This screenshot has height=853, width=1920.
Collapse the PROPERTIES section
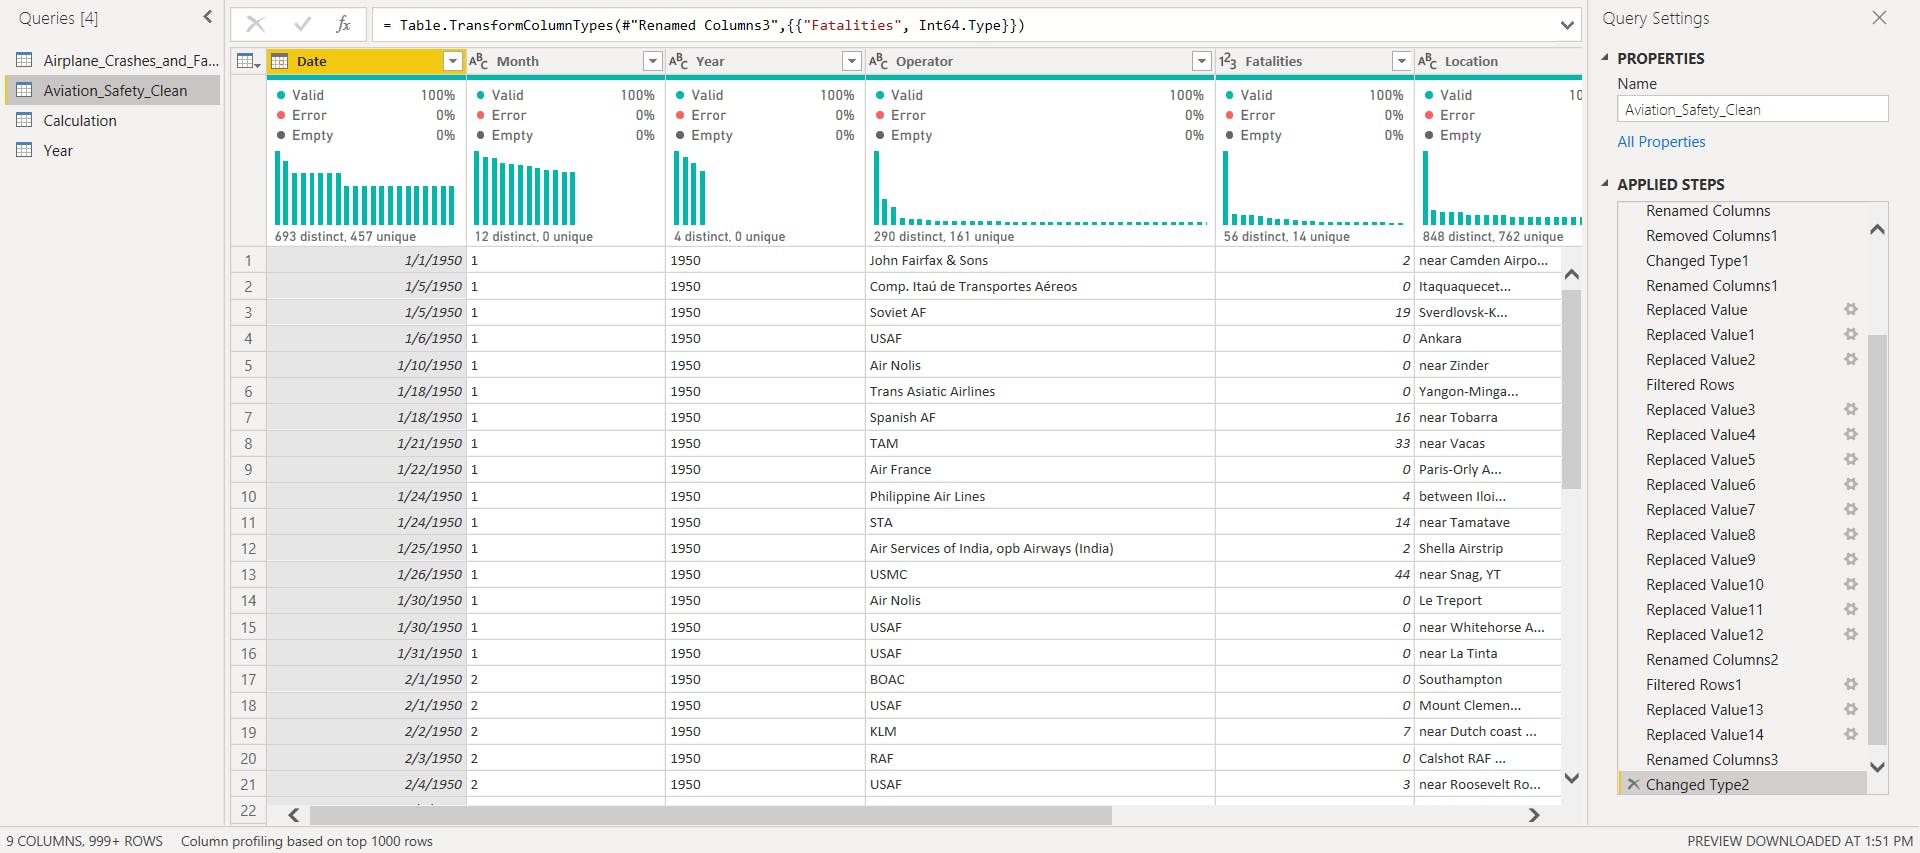tap(1605, 58)
